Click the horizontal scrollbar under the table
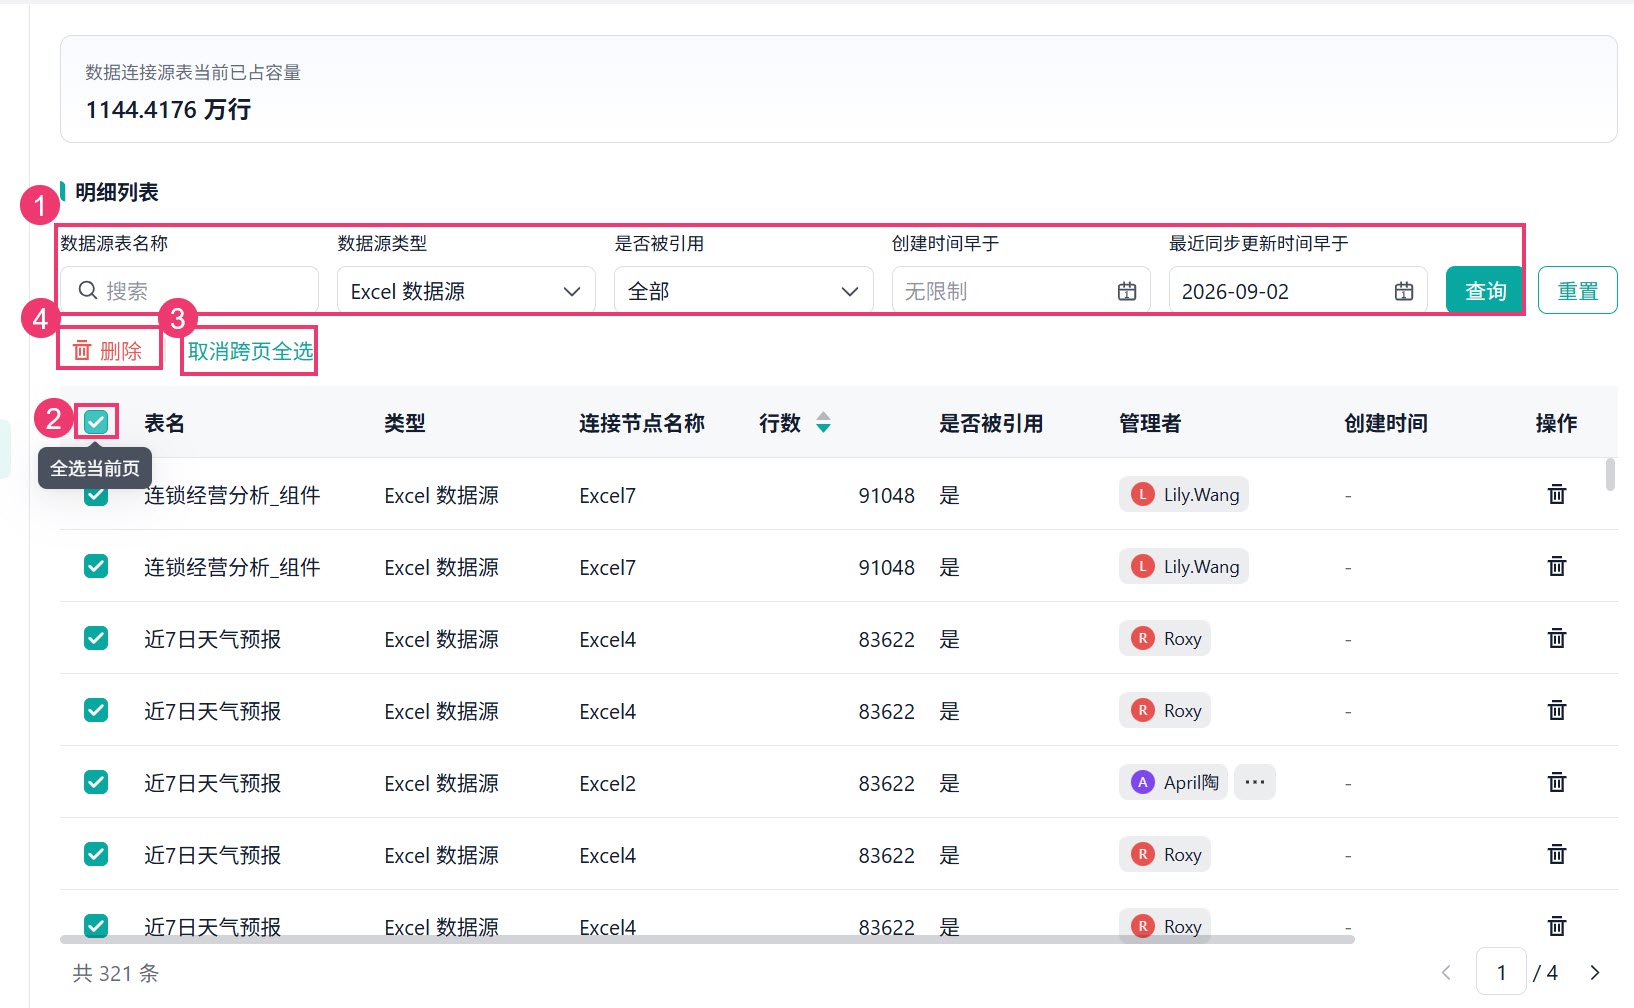The image size is (1634, 1008). coord(707,939)
